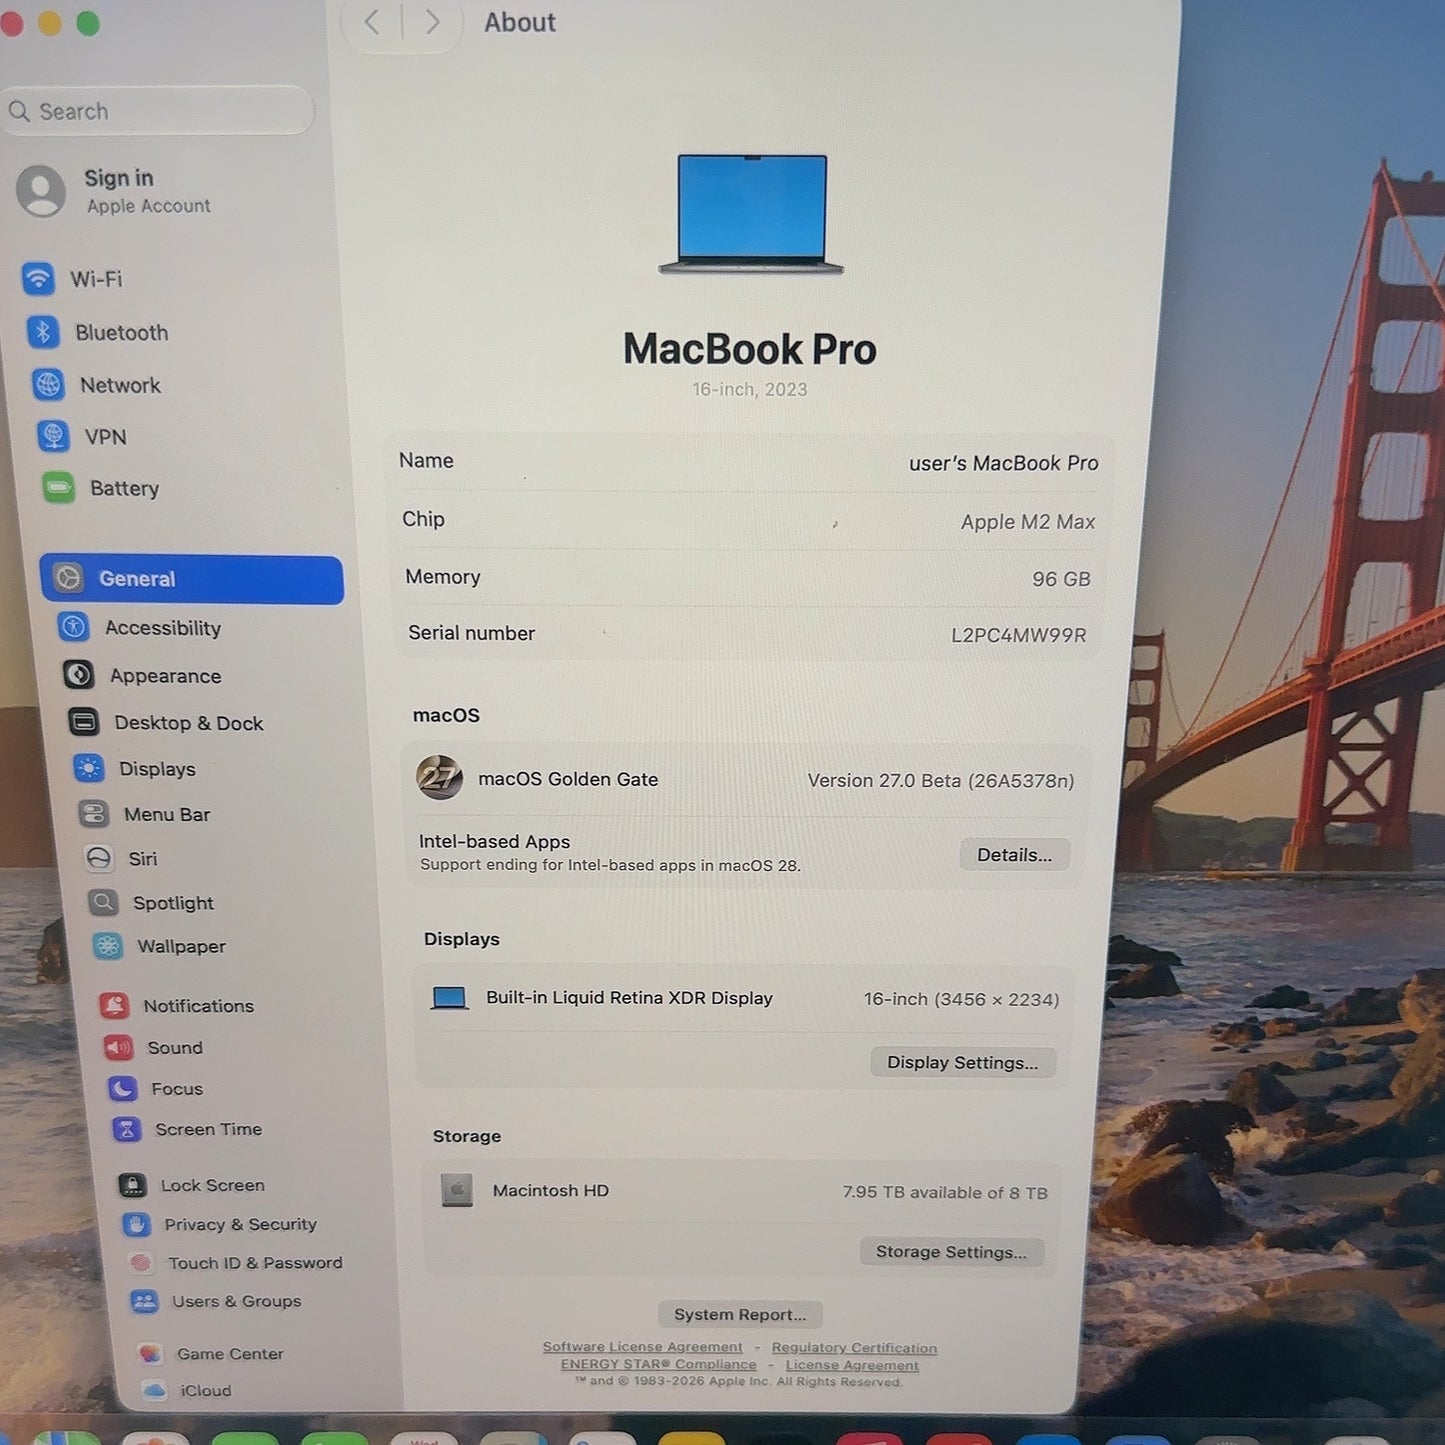This screenshot has width=1445, height=1445.
Task: Click the Spotlight magnifier icon
Action: [x=103, y=903]
